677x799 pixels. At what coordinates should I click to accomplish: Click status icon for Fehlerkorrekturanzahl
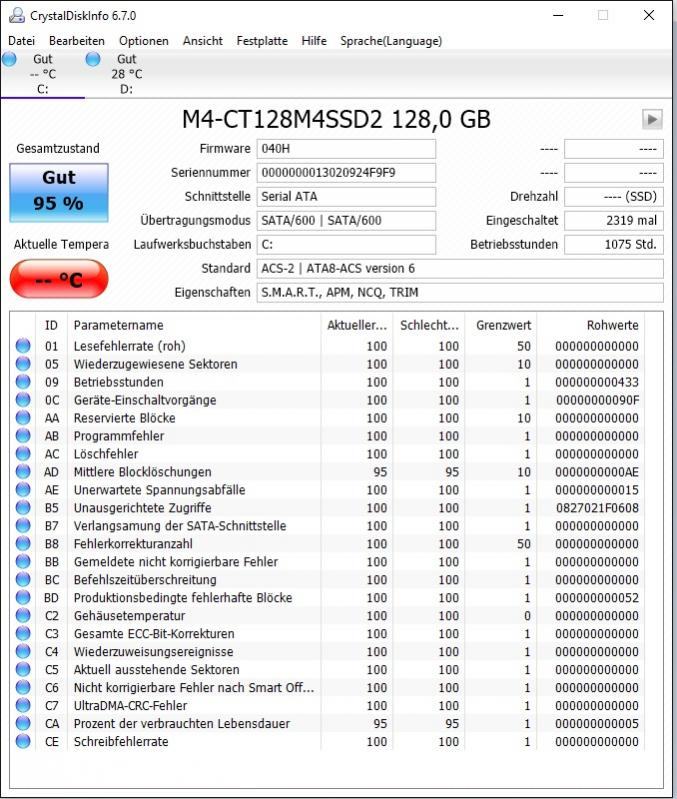[x=23, y=544]
